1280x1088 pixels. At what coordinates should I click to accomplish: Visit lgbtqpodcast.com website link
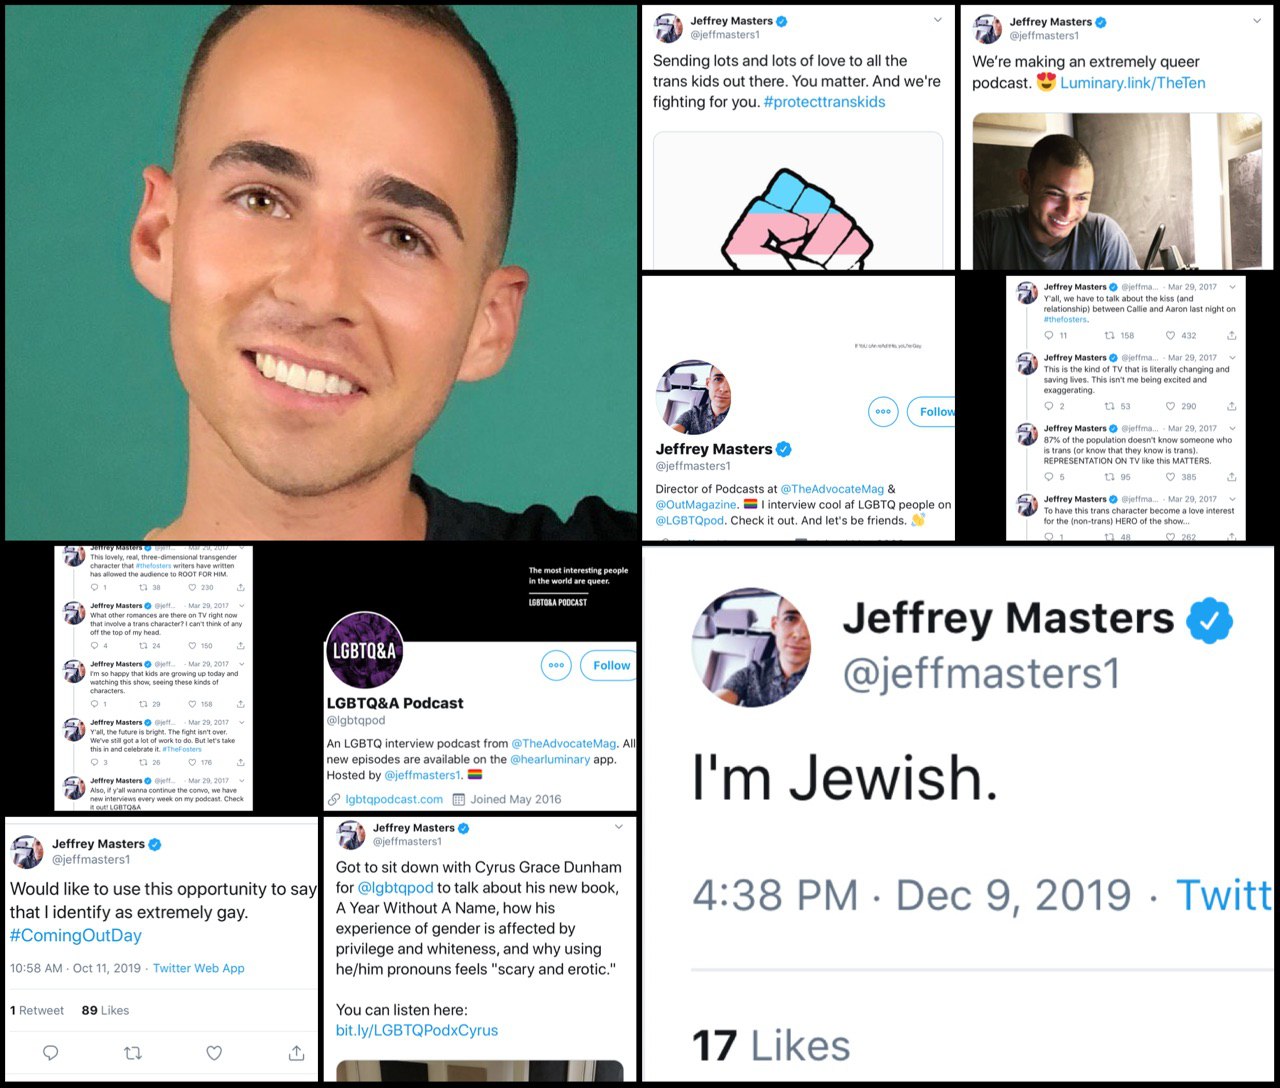(394, 799)
